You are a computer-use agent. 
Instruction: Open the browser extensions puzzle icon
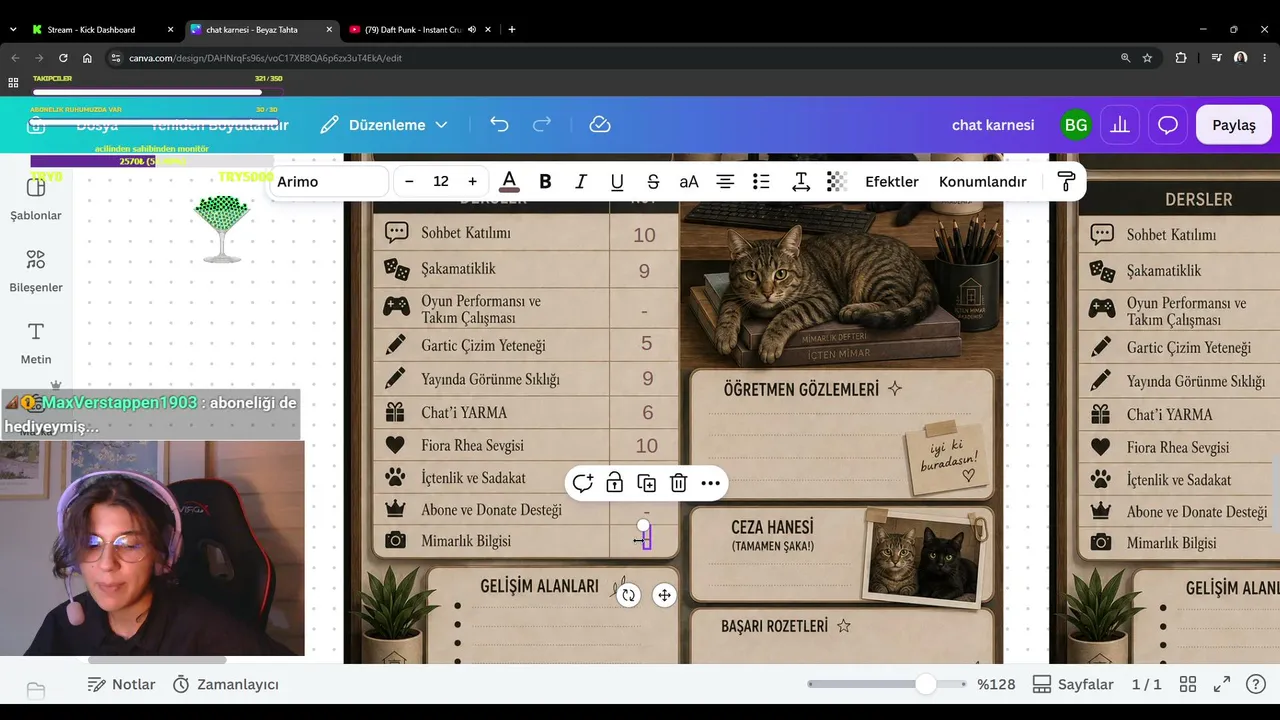point(1181,58)
